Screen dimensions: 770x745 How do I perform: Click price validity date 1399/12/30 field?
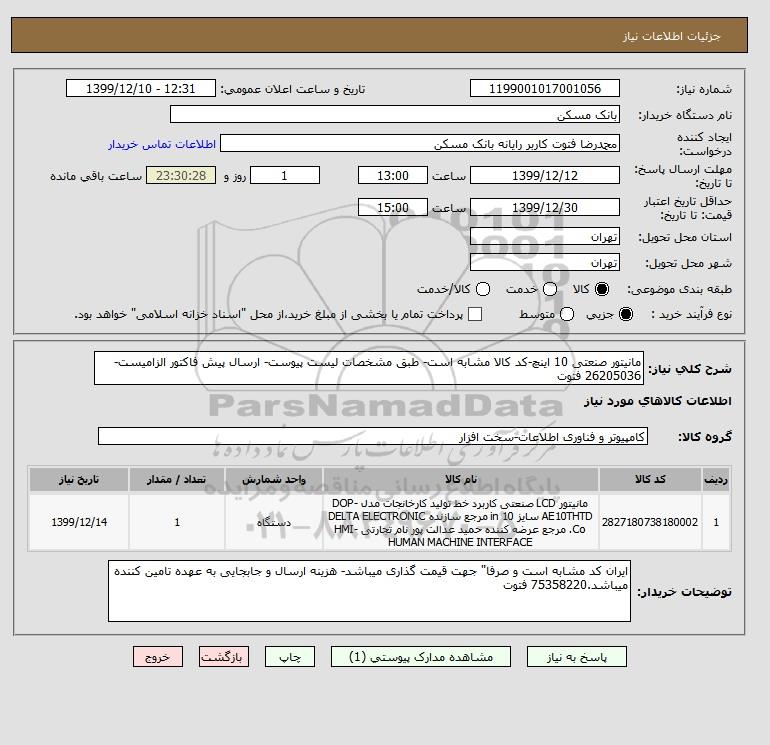(545, 207)
